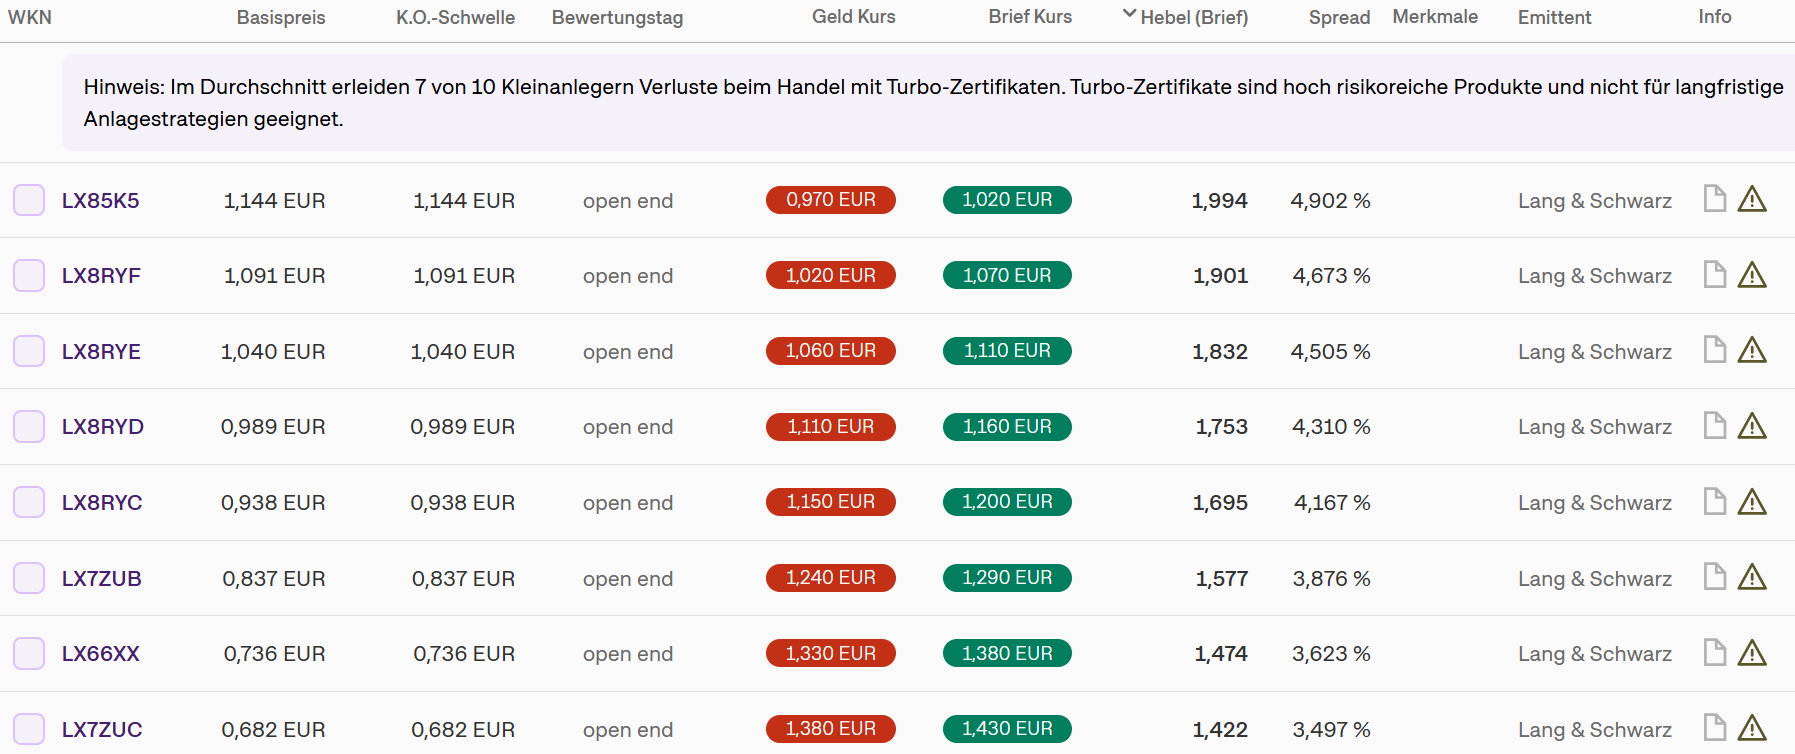Click green Brief Kurs 1,160 EUR button

pos(1007,427)
